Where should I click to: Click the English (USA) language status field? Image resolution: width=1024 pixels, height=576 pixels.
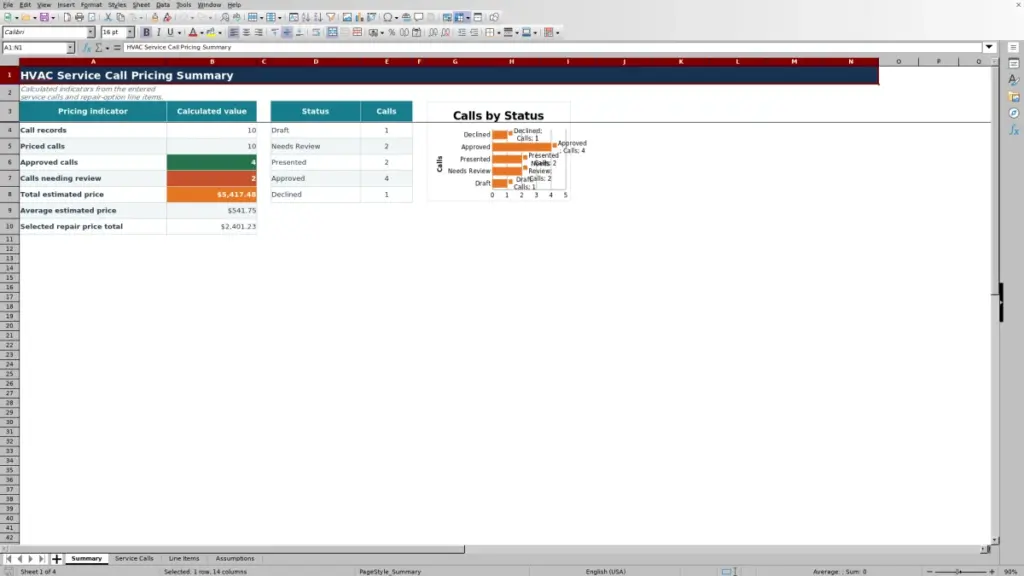[x=605, y=571]
